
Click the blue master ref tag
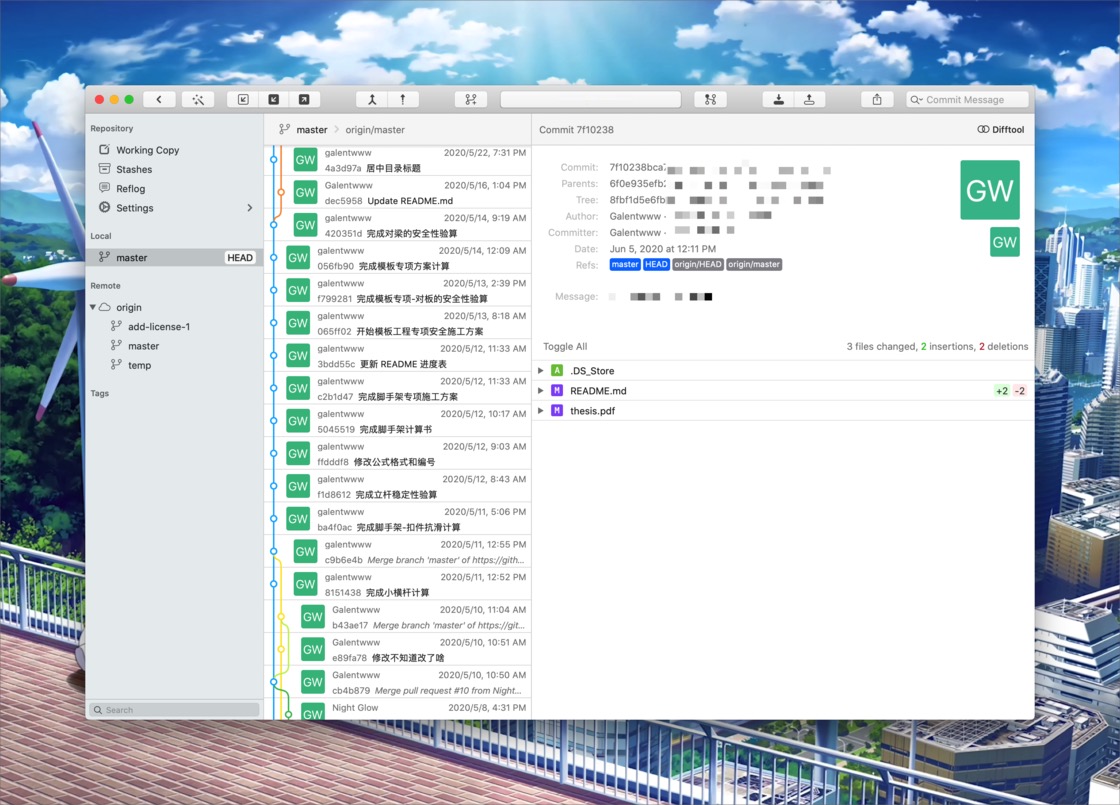[625, 264]
